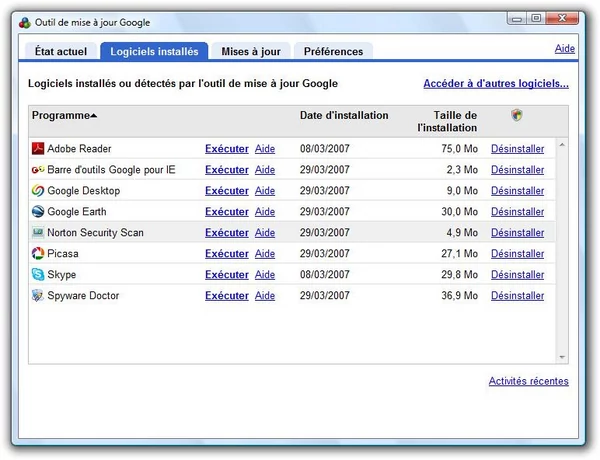This screenshot has height=460, width=600.
Task: Uninstall Skype with Désinstaller
Action: [x=517, y=274]
